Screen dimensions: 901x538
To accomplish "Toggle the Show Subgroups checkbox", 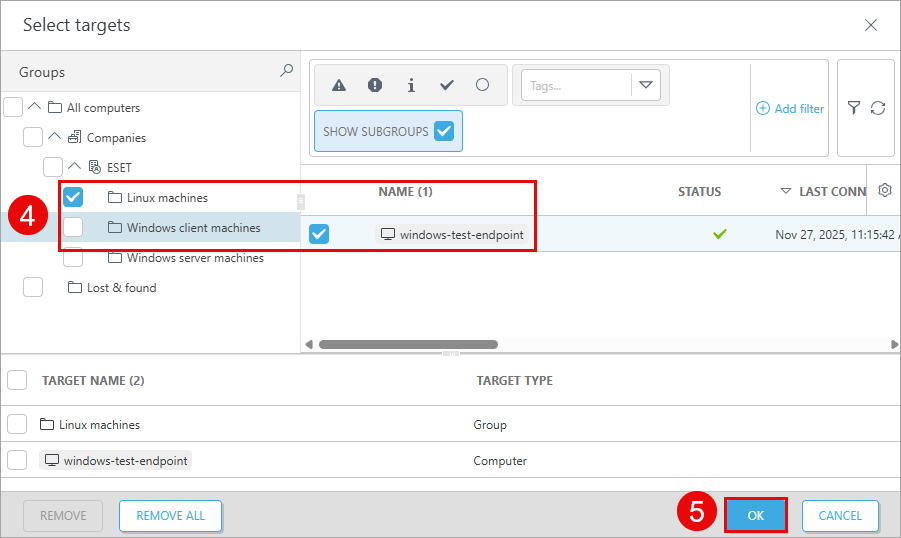I will click(444, 131).
